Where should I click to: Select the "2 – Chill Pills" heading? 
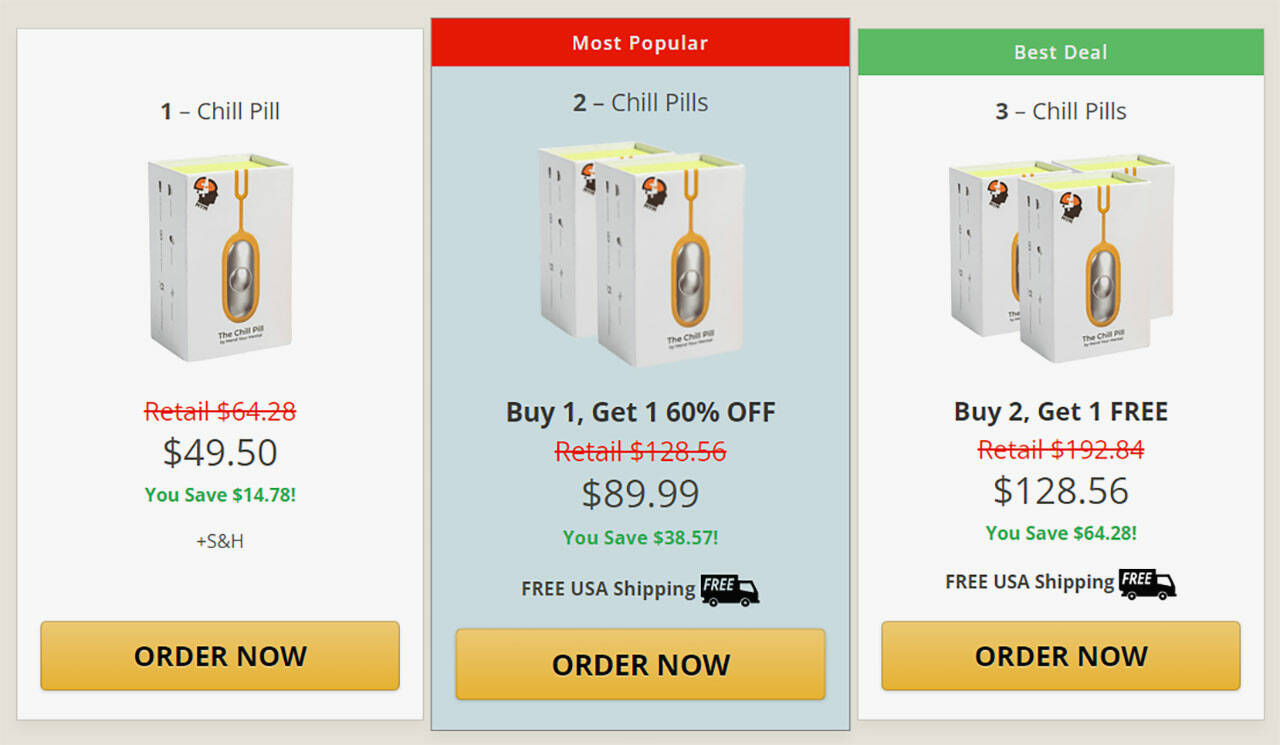(640, 102)
